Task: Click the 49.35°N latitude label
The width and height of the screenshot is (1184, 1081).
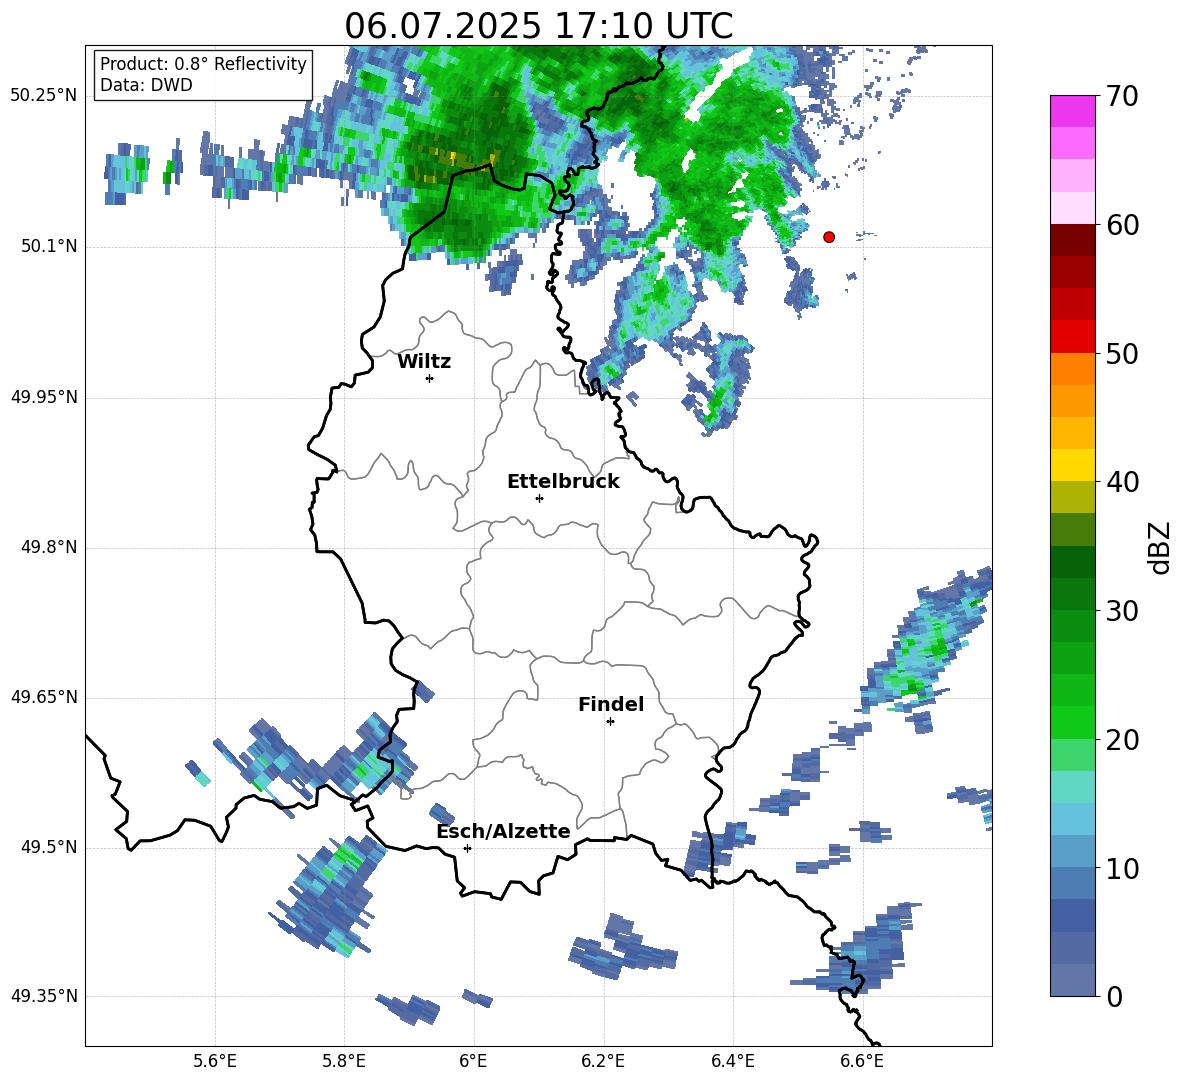Action: (x=44, y=996)
